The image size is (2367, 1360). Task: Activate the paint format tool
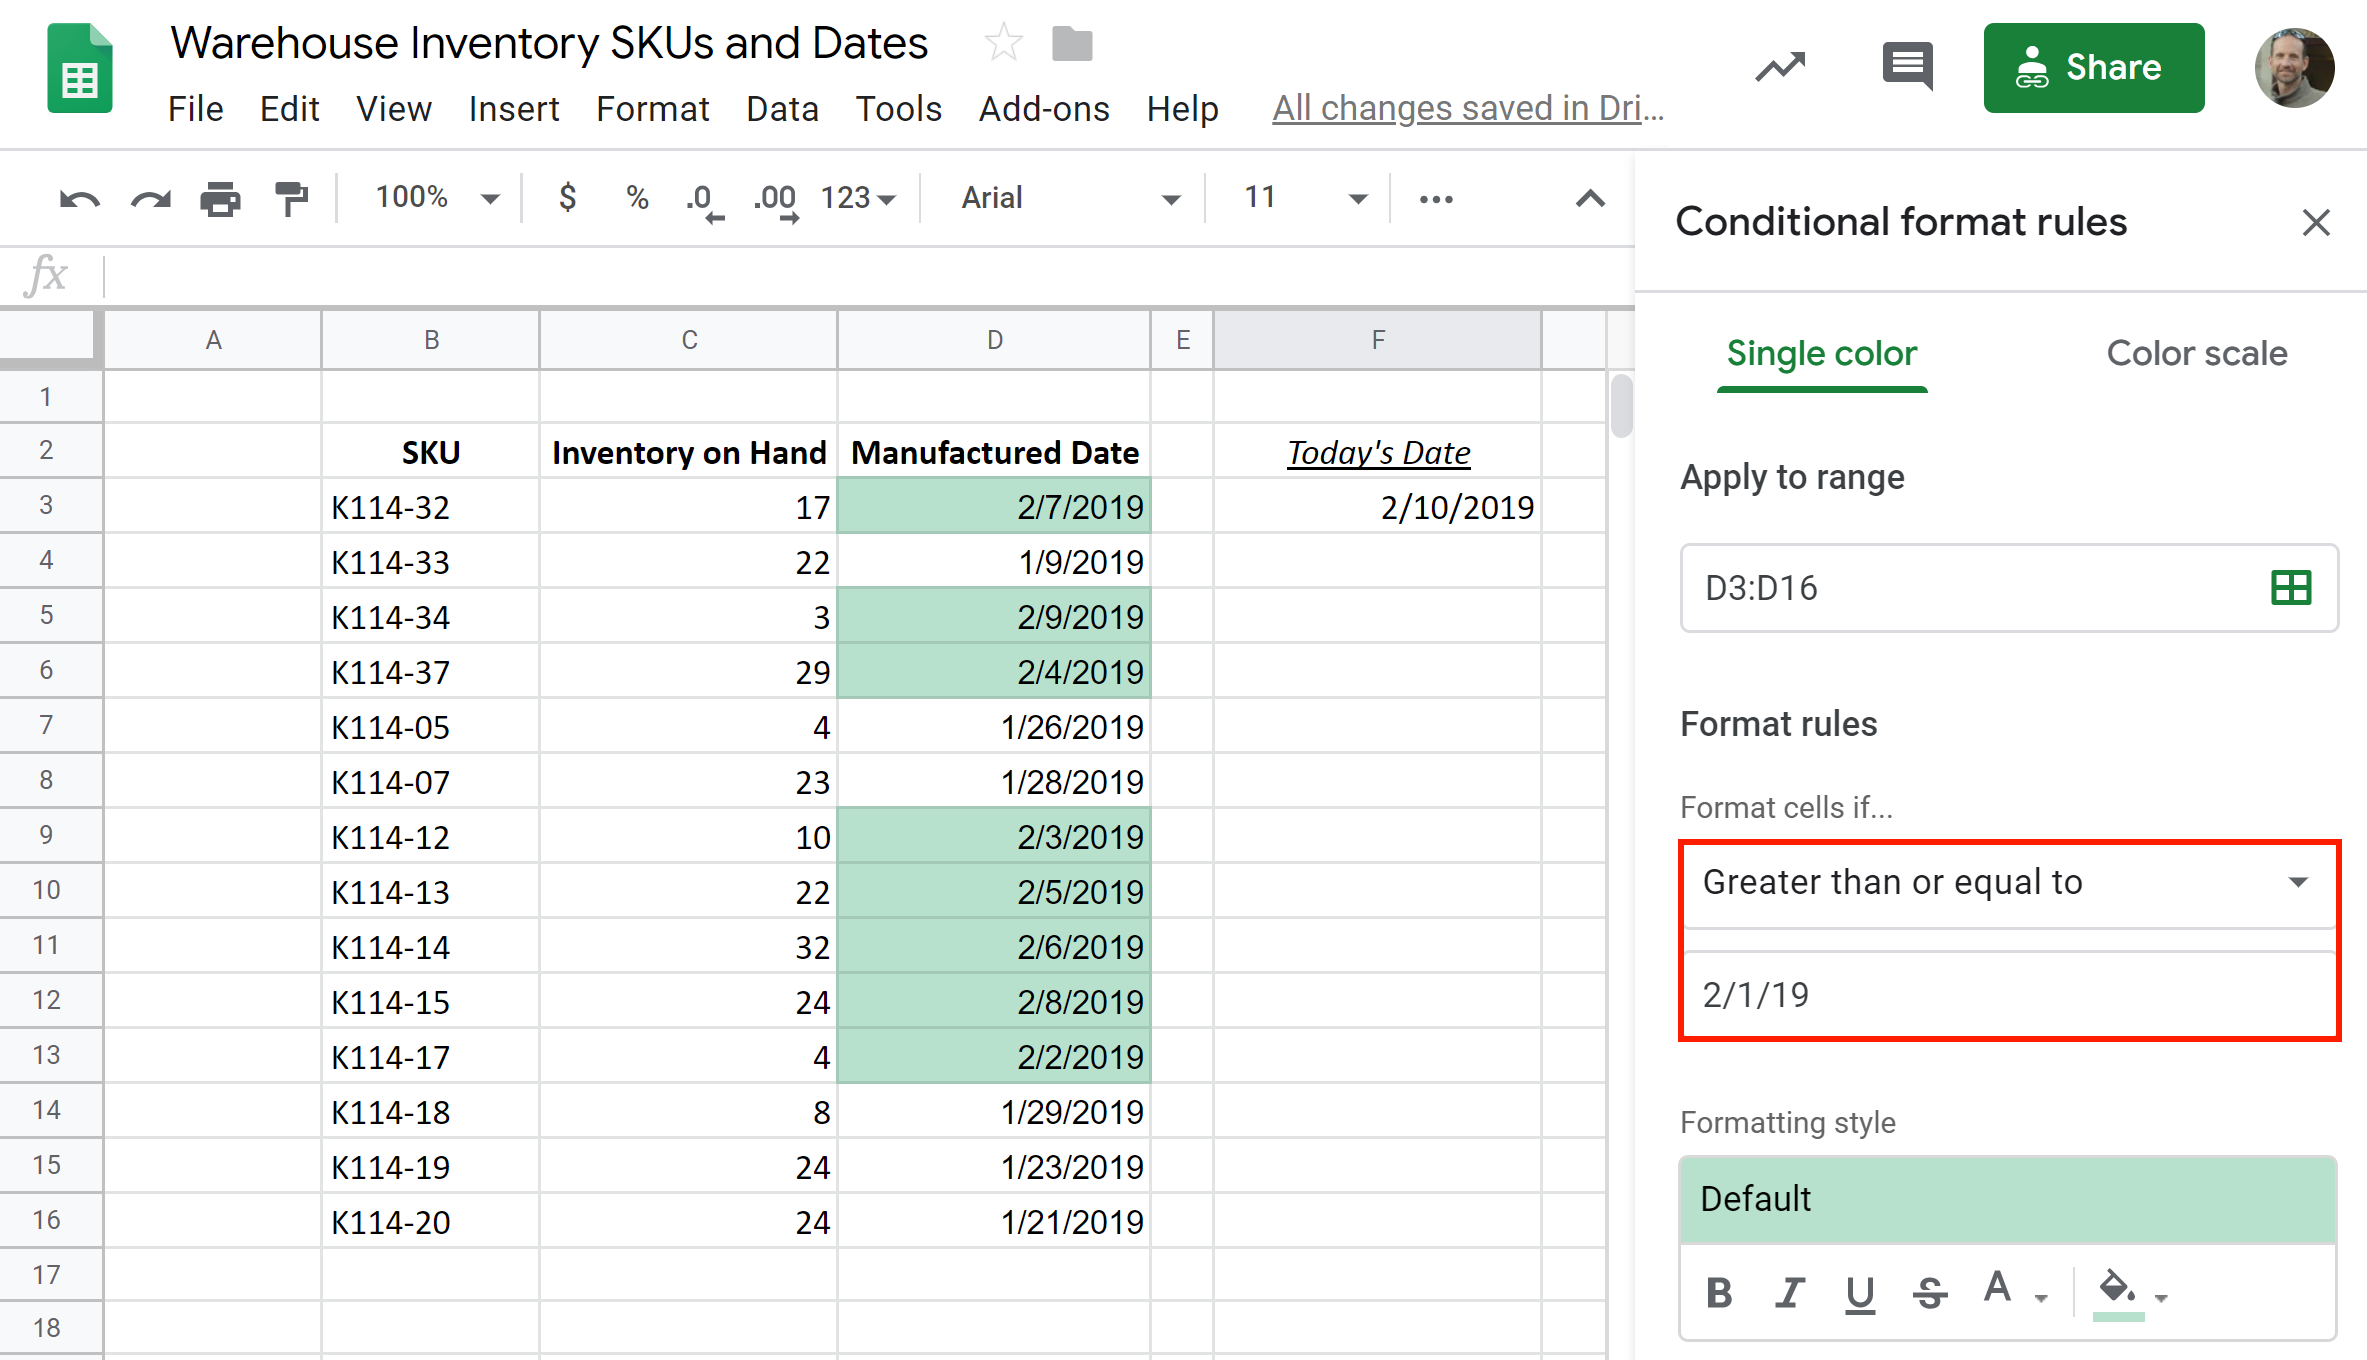point(291,199)
